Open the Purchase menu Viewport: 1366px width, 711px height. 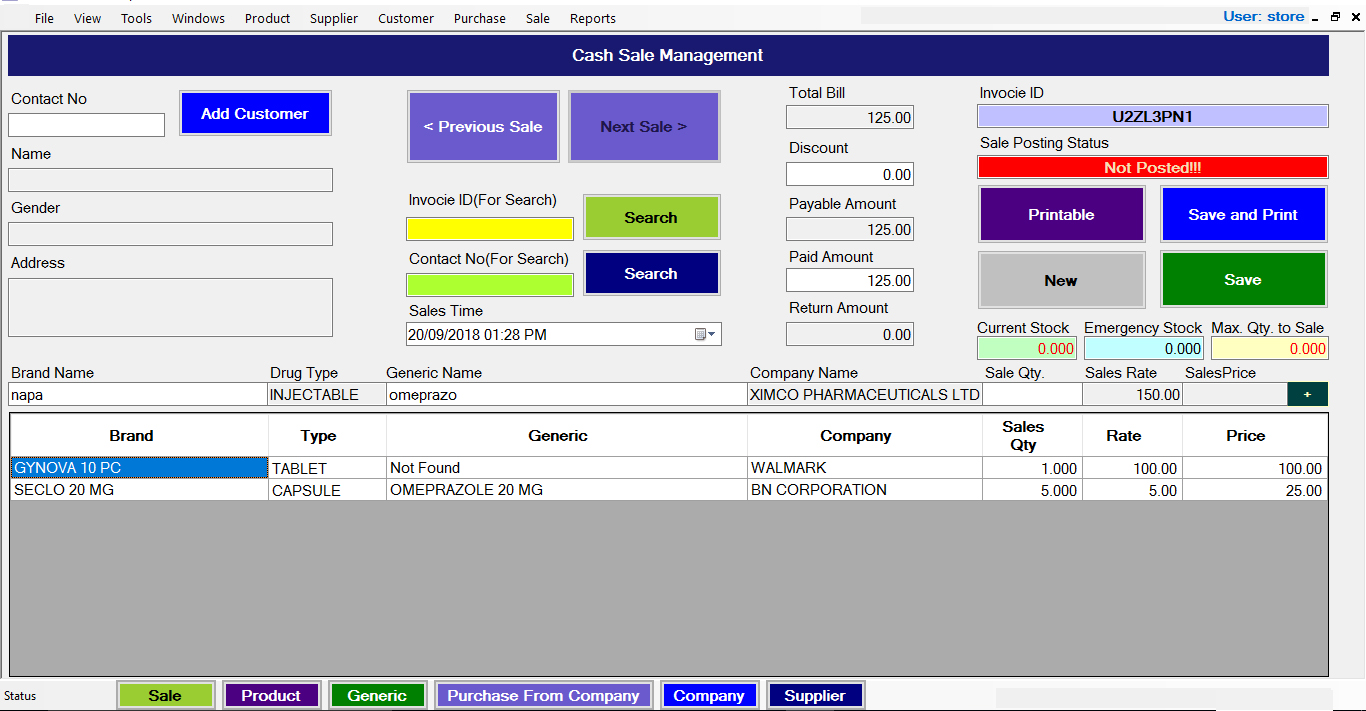click(480, 18)
